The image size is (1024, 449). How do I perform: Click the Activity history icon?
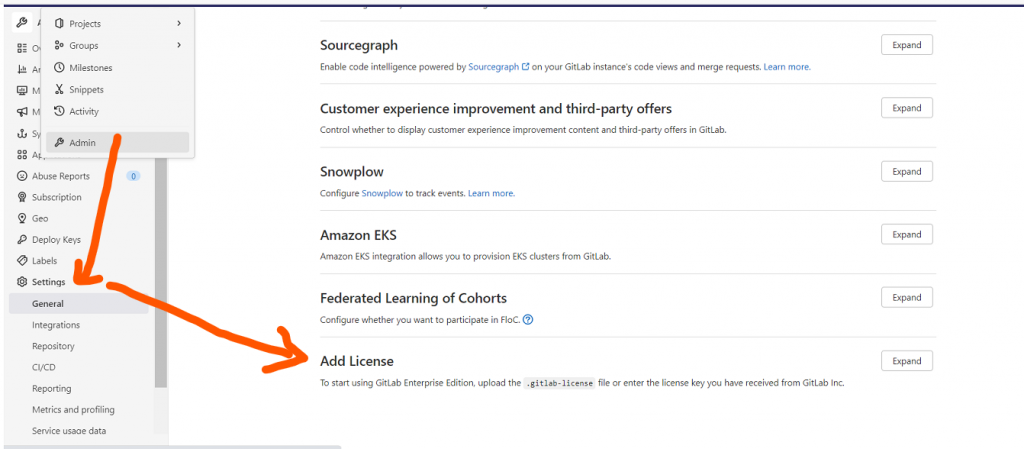click(x=59, y=111)
